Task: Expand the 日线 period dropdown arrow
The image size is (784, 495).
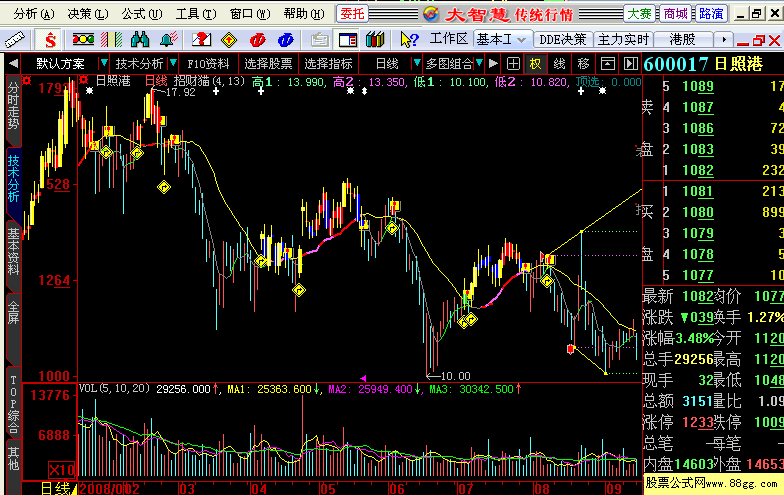Action: click(x=416, y=64)
